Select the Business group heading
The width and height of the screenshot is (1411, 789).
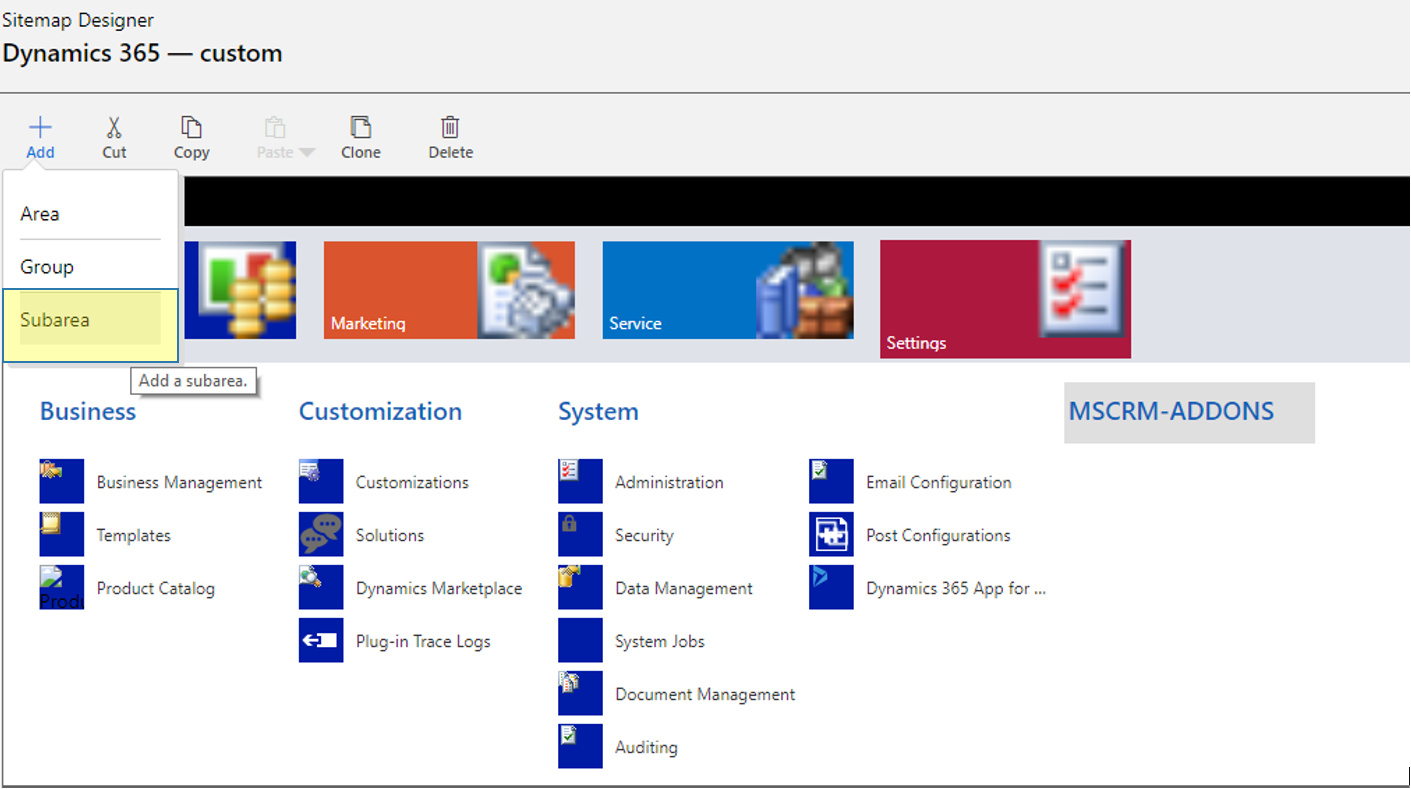88,411
